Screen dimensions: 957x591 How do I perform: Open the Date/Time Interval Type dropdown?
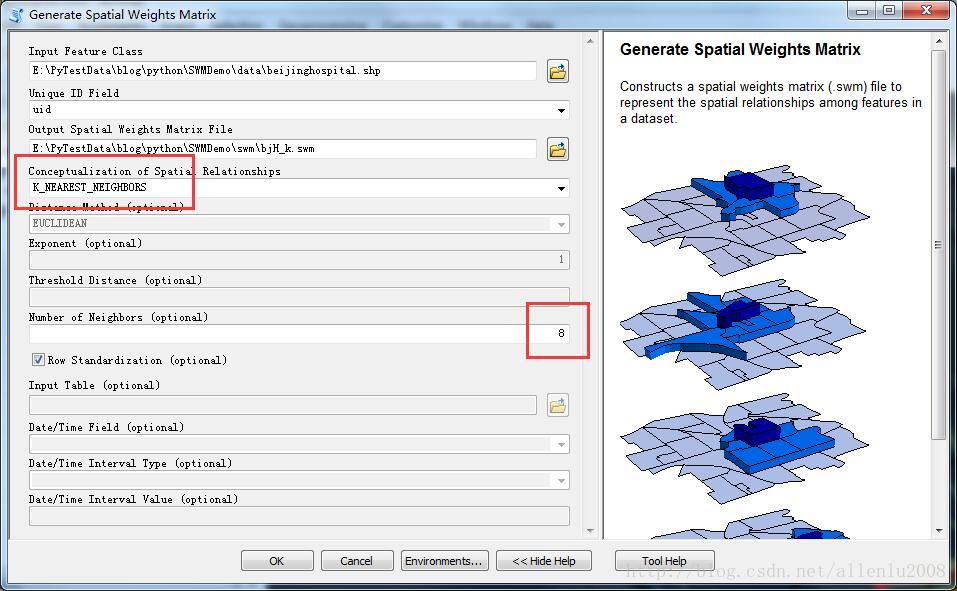click(561, 480)
